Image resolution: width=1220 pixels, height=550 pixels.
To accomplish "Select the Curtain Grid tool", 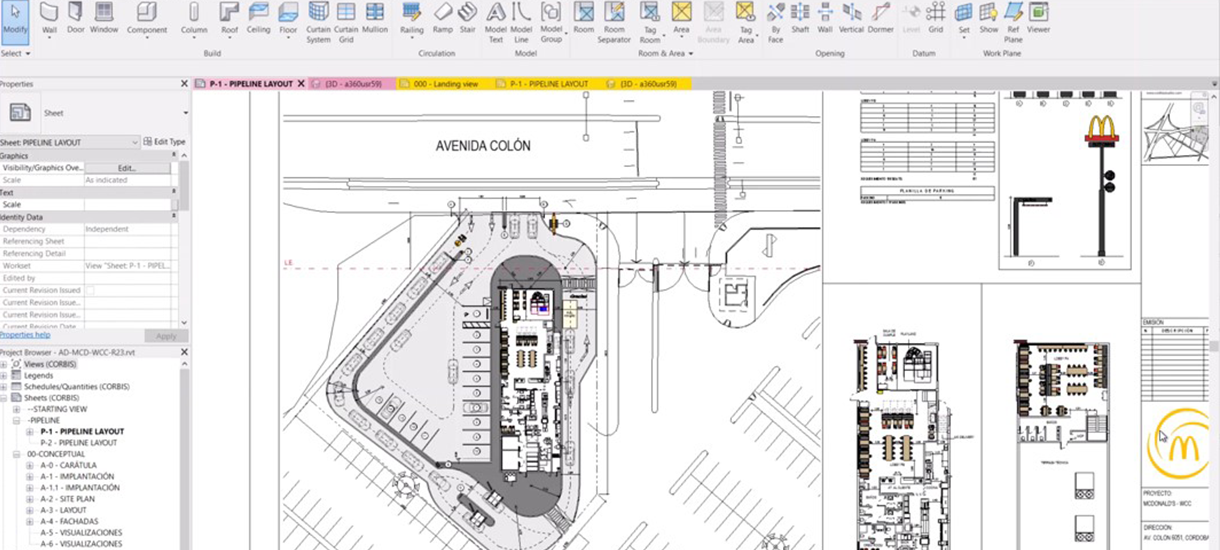I will click(x=346, y=17).
